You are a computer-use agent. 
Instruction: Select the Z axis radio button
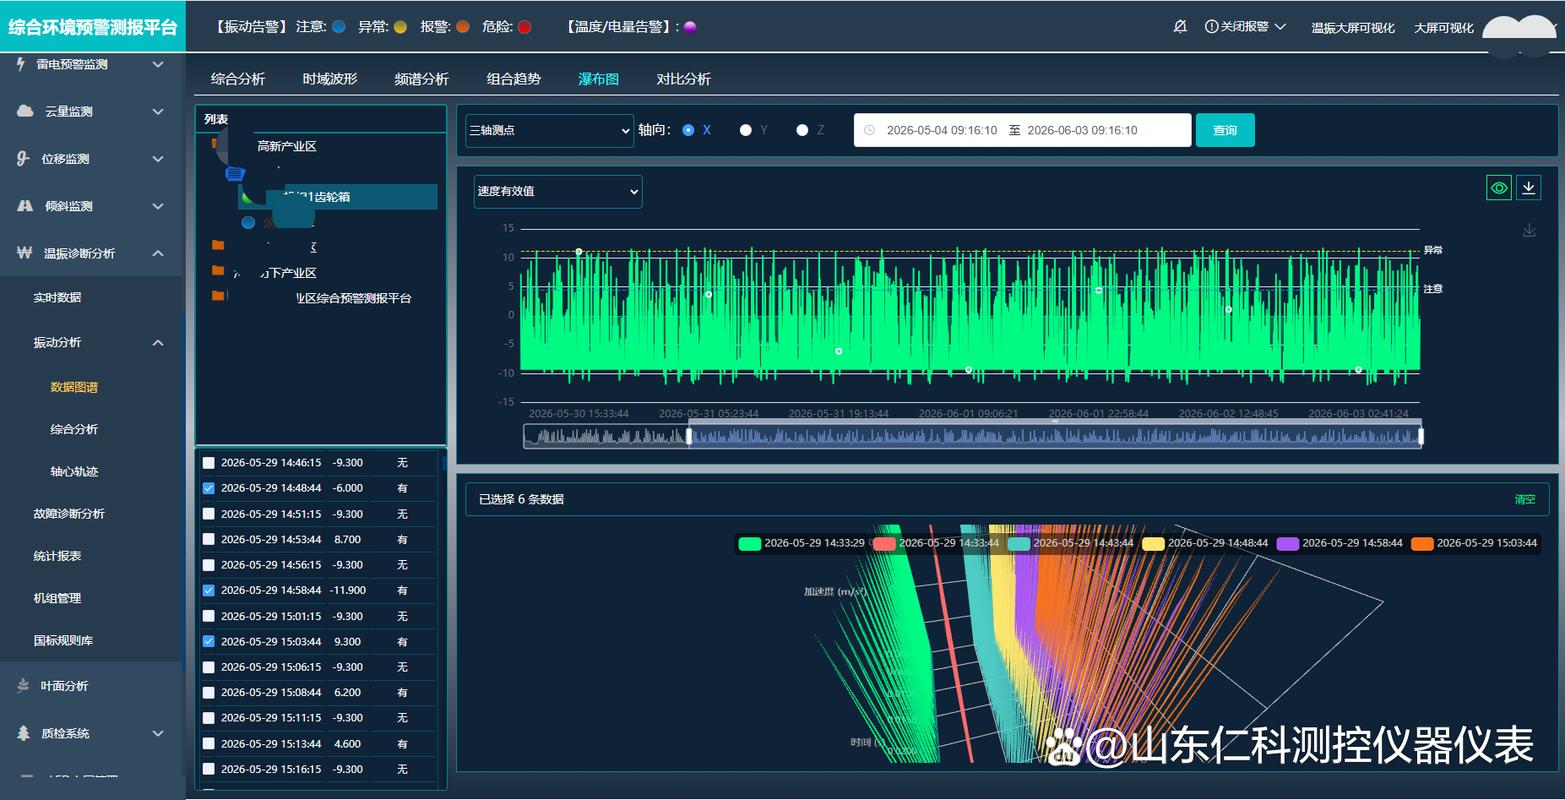pyautogui.click(x=802, y=130)
